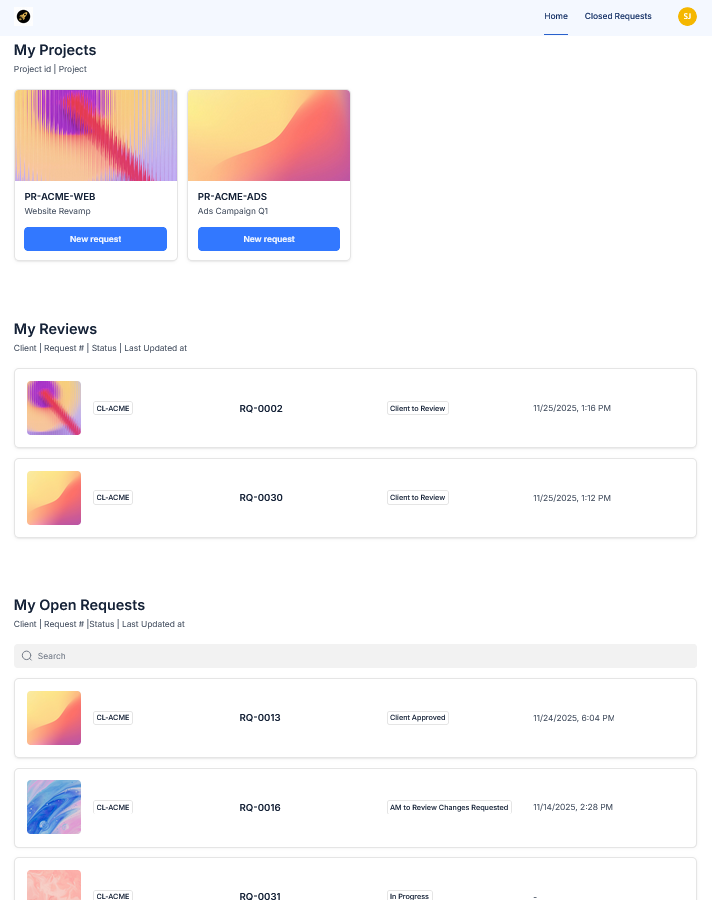Viewport: 712px width, 901px height.
Task: Open the PR-ACME-WEB project cover image
Action: pos(96,135)
